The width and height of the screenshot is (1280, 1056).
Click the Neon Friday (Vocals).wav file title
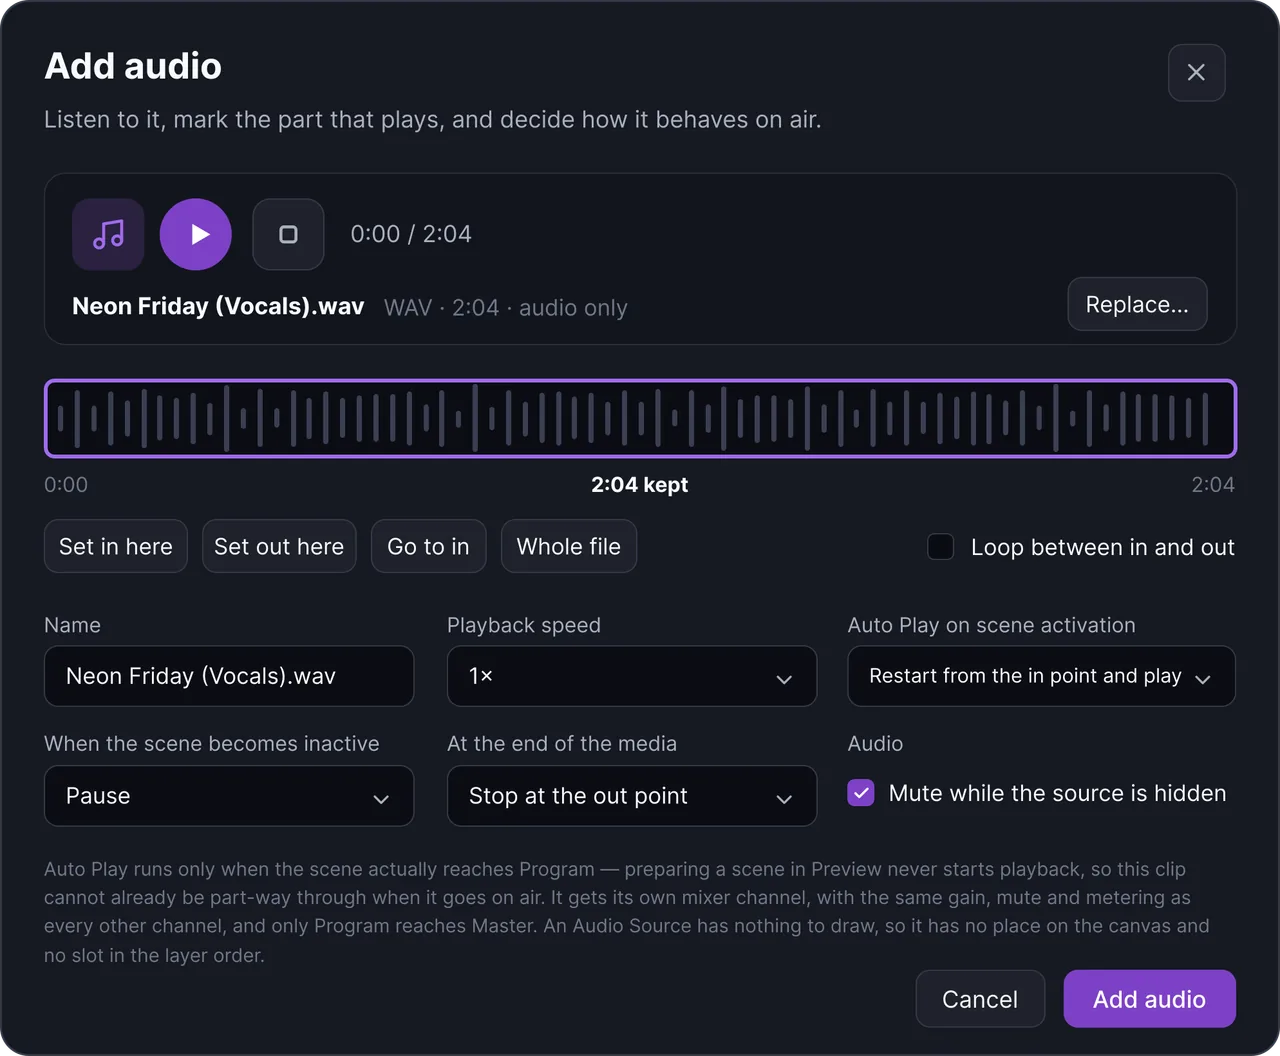pyautogui.click(x=218, y=306)
